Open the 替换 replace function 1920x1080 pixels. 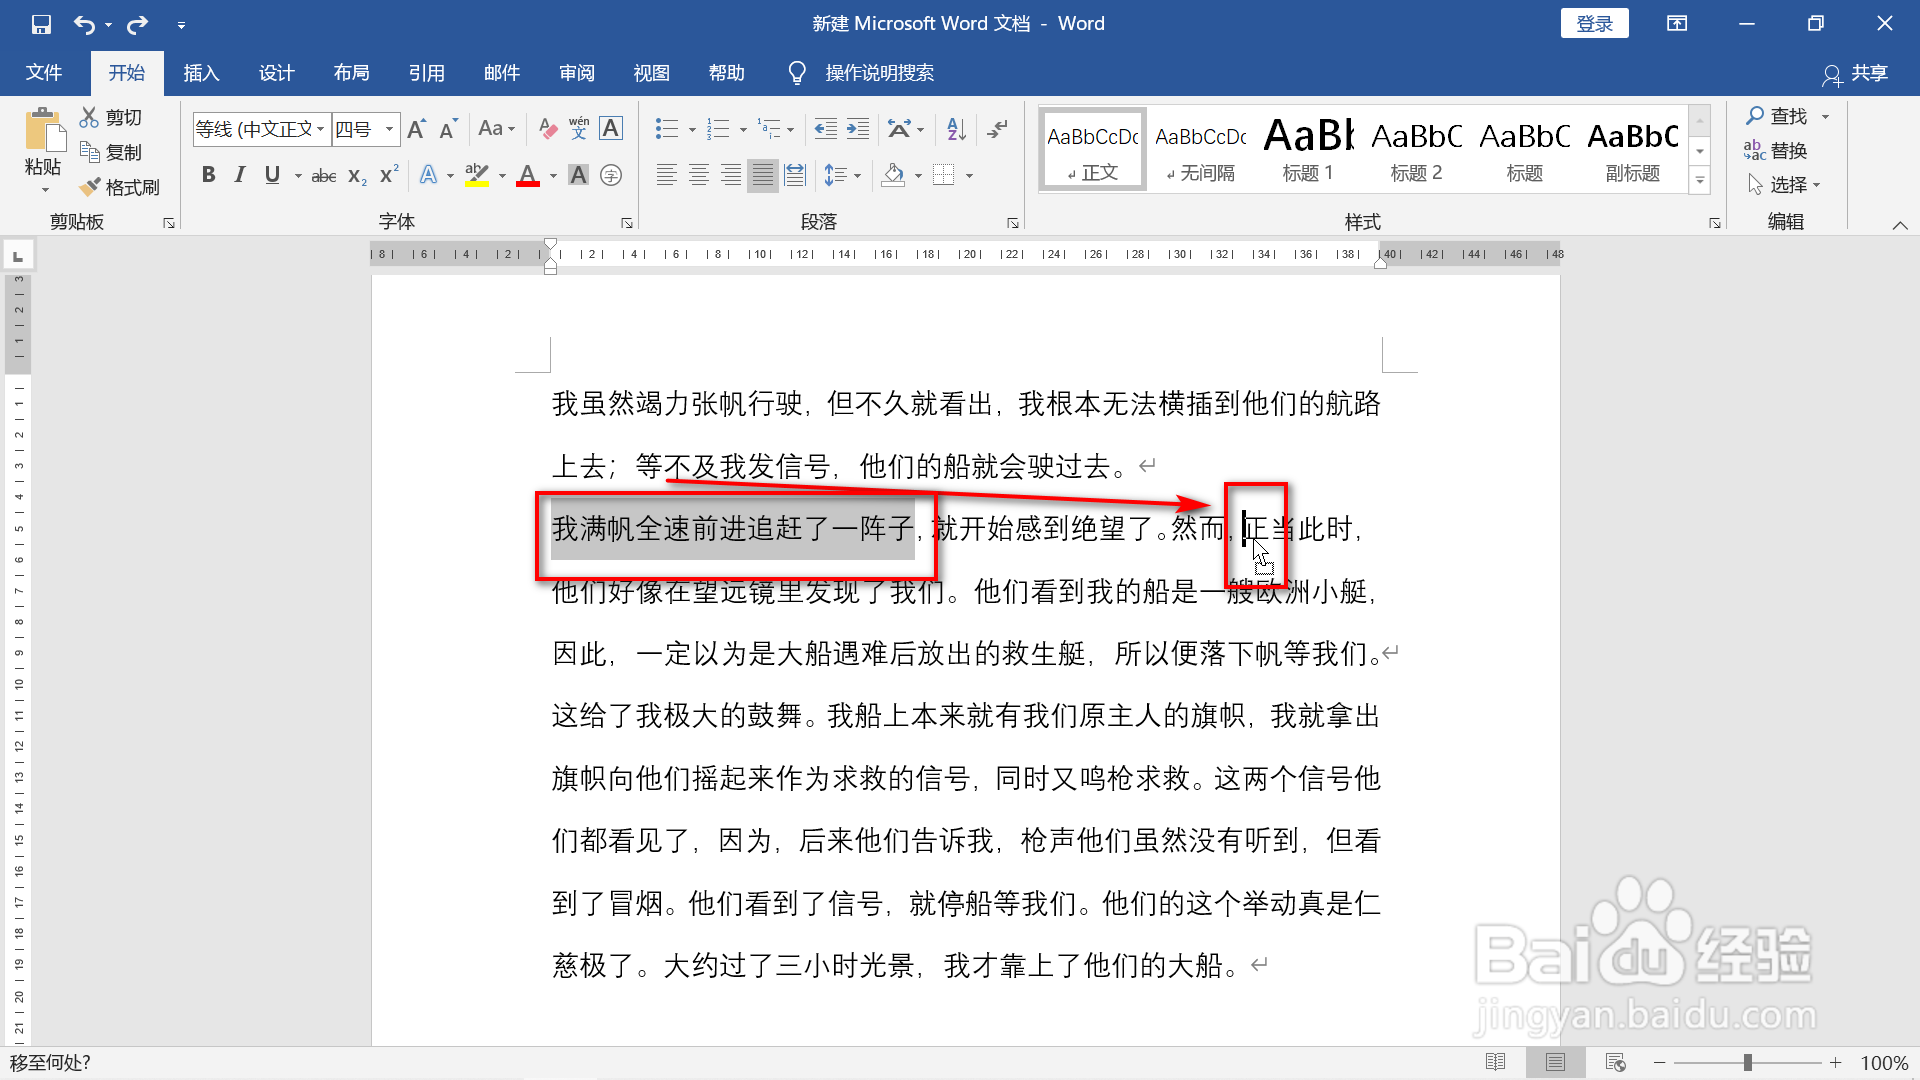1788,150
